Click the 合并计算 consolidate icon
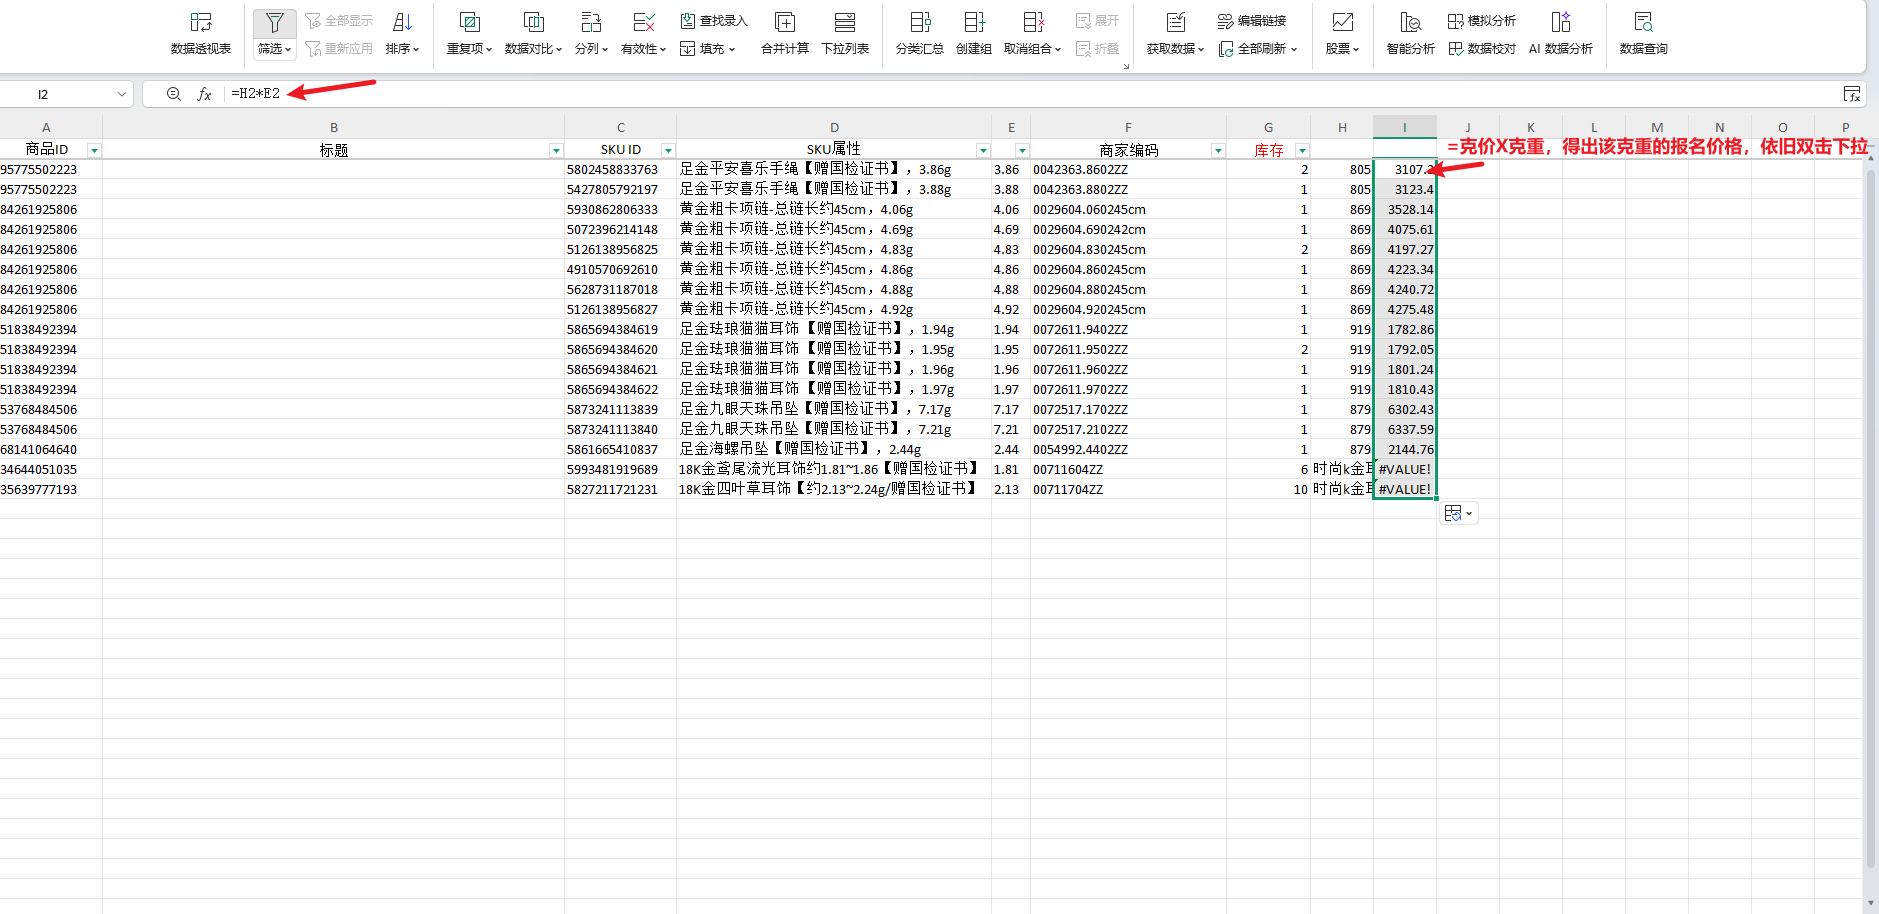The image size is (1879, 914). (x=785, y=22)
